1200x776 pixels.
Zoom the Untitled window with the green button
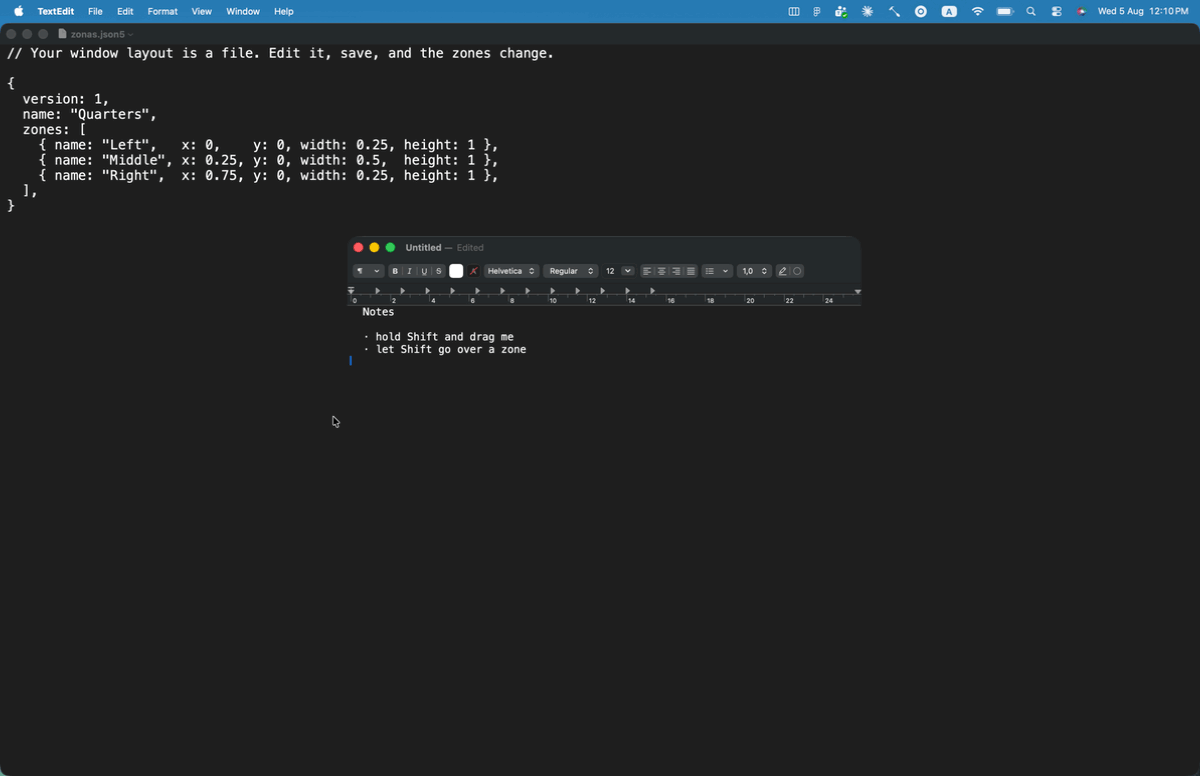(390, 247)
